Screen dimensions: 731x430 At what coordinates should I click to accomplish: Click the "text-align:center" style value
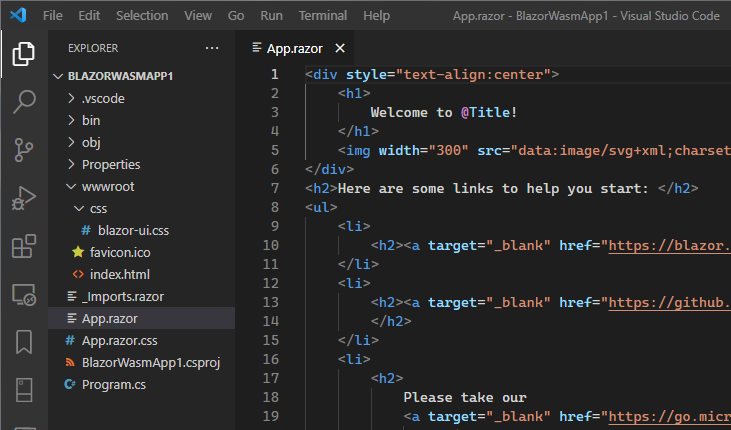(473, 75)
